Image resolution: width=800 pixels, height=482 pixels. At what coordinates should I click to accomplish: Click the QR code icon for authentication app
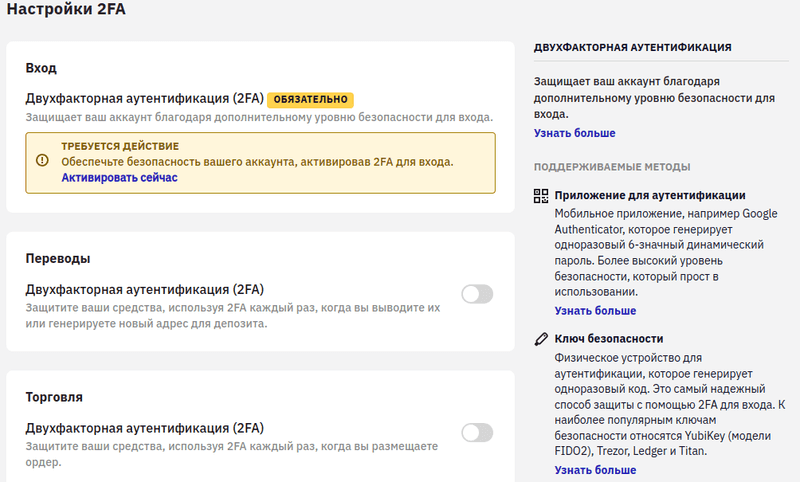click(x=541, y=196)
